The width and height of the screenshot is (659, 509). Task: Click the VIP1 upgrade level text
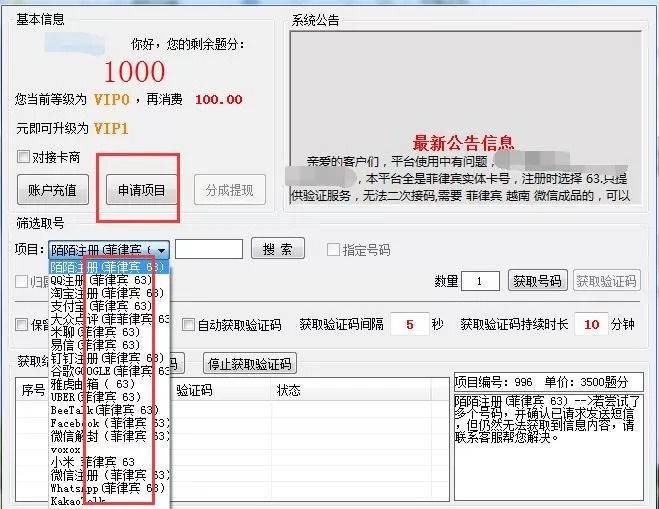tap(111, 128)
